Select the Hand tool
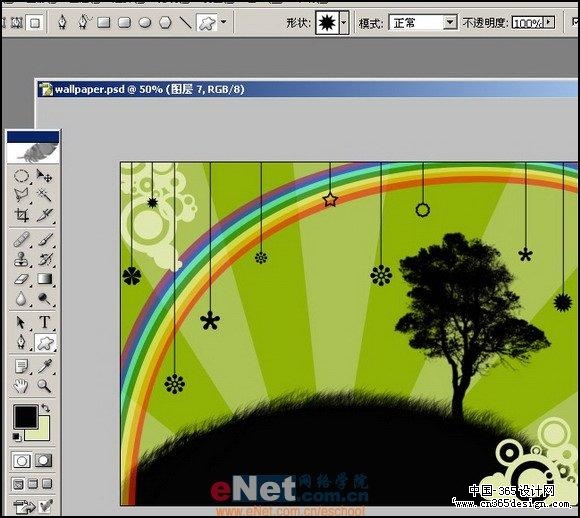The height and width of the screenshot is (518, 580). pos(21,386)
